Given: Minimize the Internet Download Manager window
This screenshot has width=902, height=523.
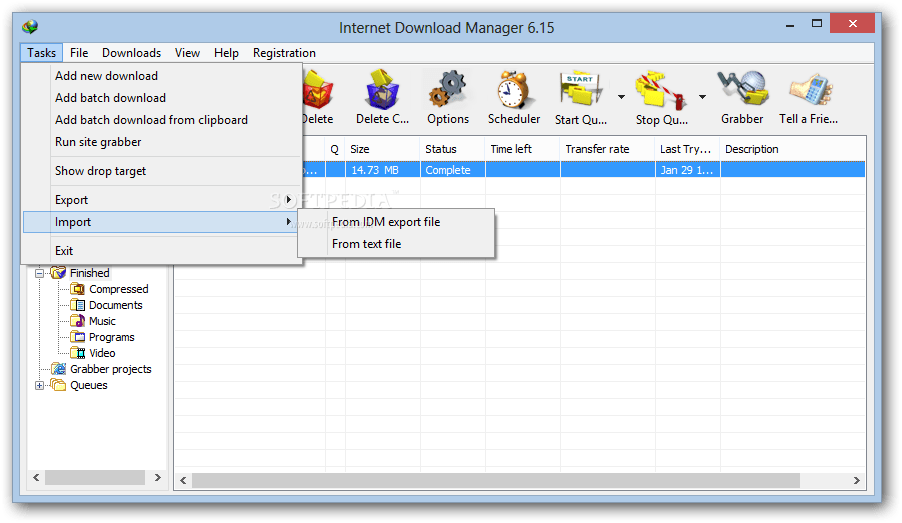Looking at the screenshot, I should [x=790, y=25].
